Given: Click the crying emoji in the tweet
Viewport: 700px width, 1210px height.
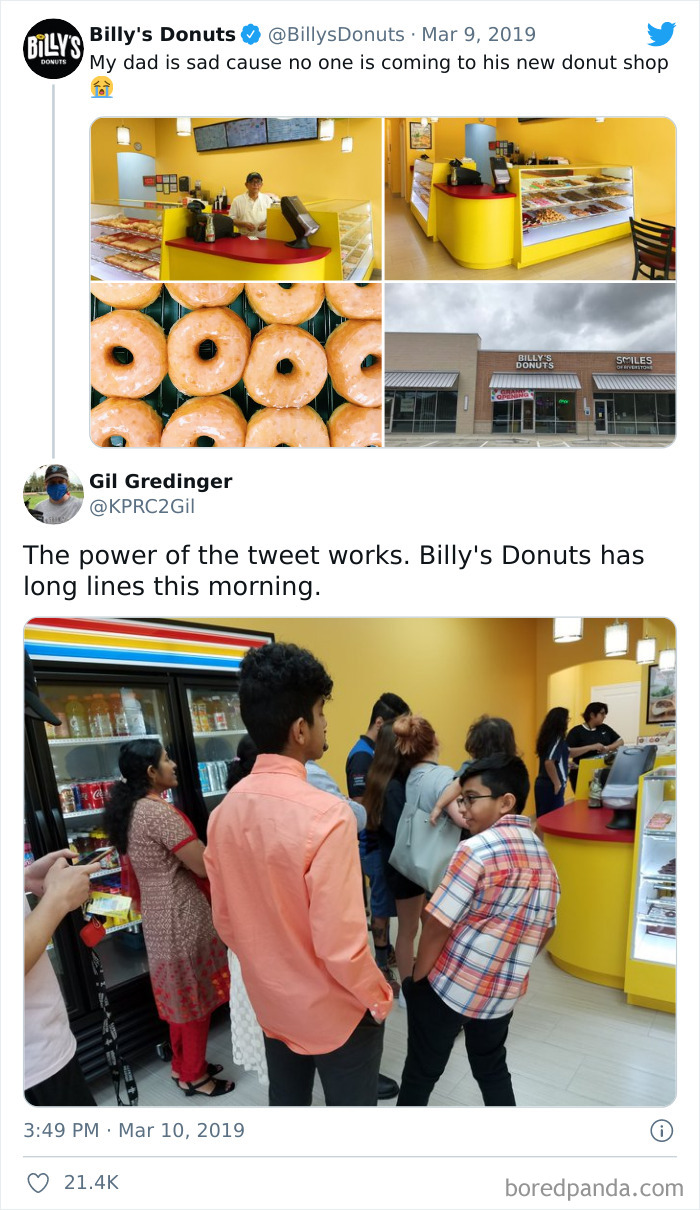Looking at the screenshot, I should (101, 87).
